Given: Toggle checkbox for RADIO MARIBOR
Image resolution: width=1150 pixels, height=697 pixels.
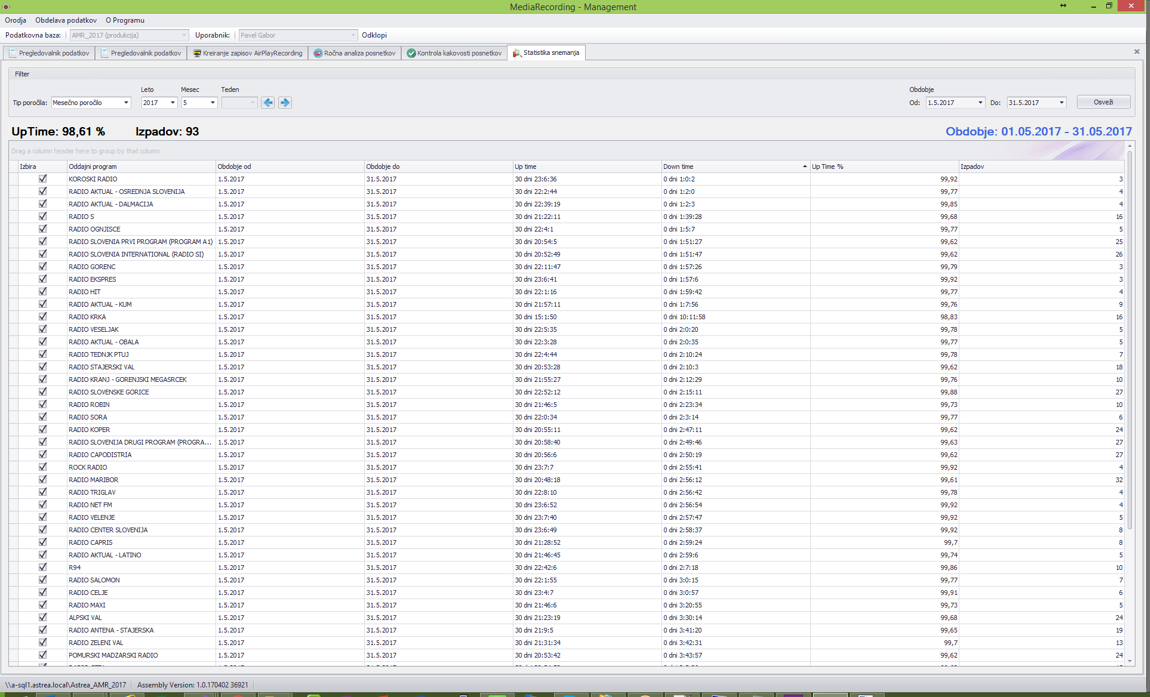Looking at the screenshot, I should (43, 479).
